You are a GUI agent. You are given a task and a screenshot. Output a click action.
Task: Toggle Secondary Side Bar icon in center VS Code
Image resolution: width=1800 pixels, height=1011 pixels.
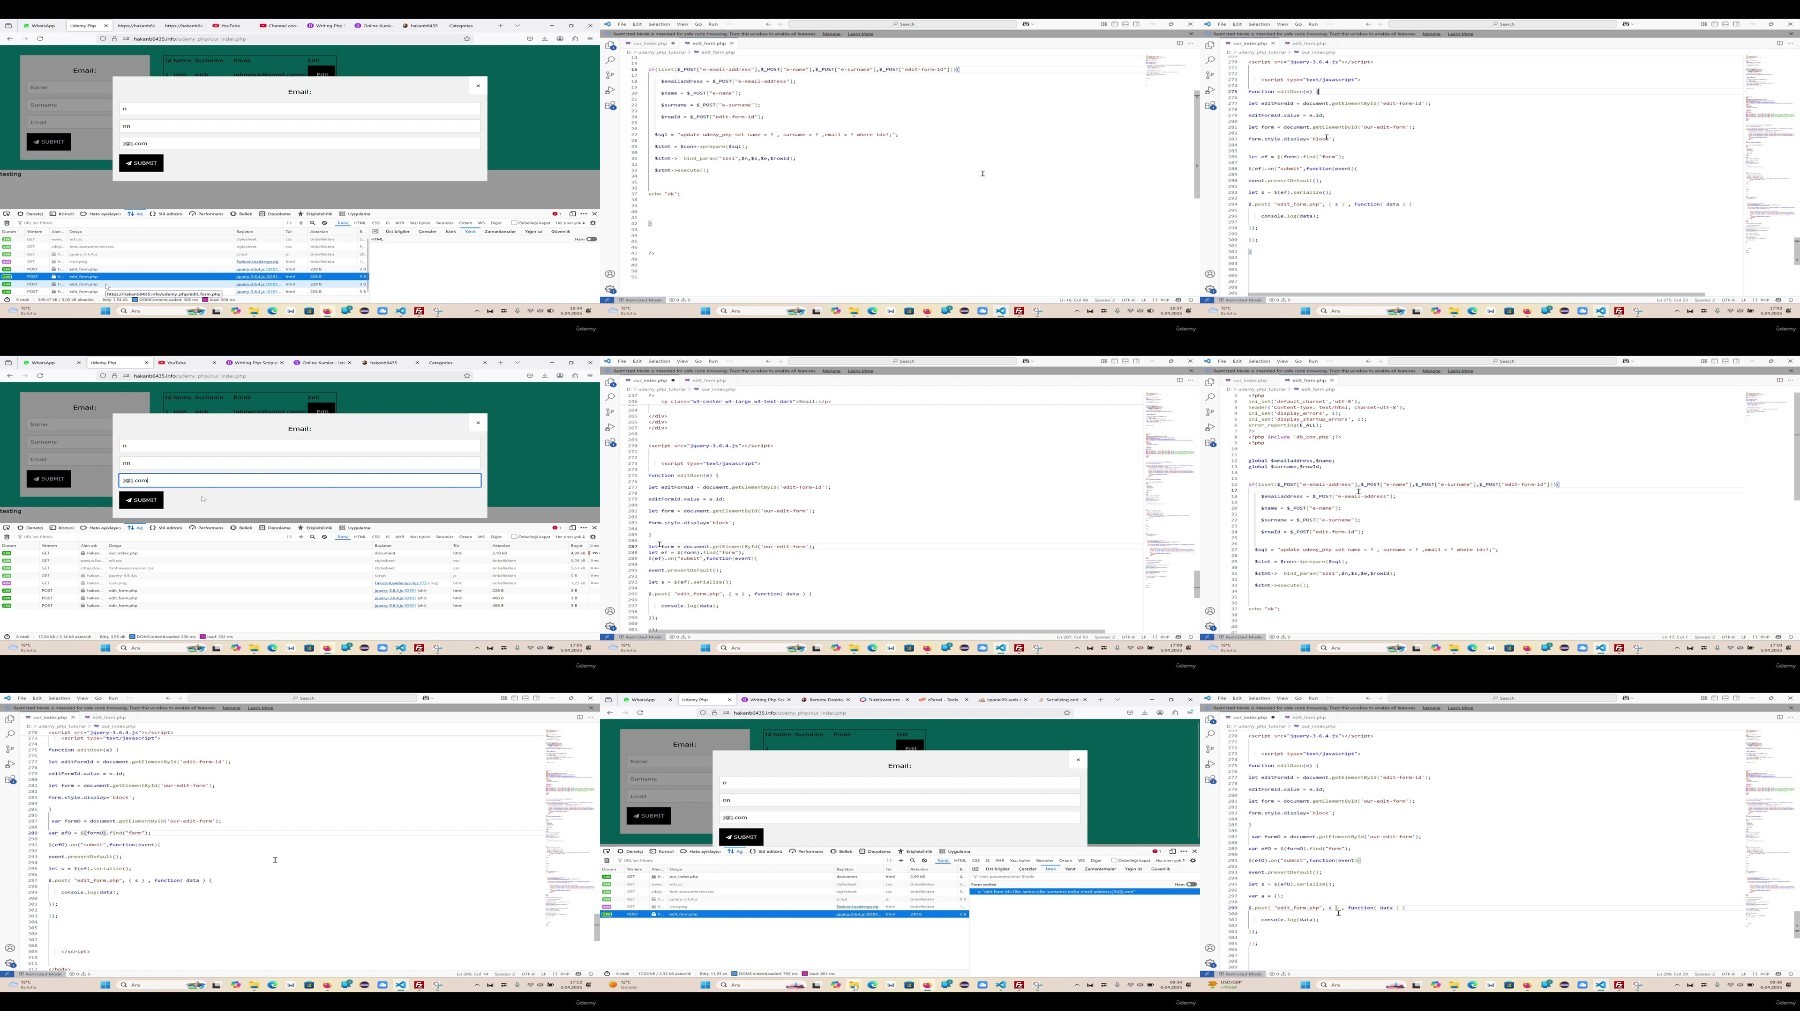[x=1134, y=361]
